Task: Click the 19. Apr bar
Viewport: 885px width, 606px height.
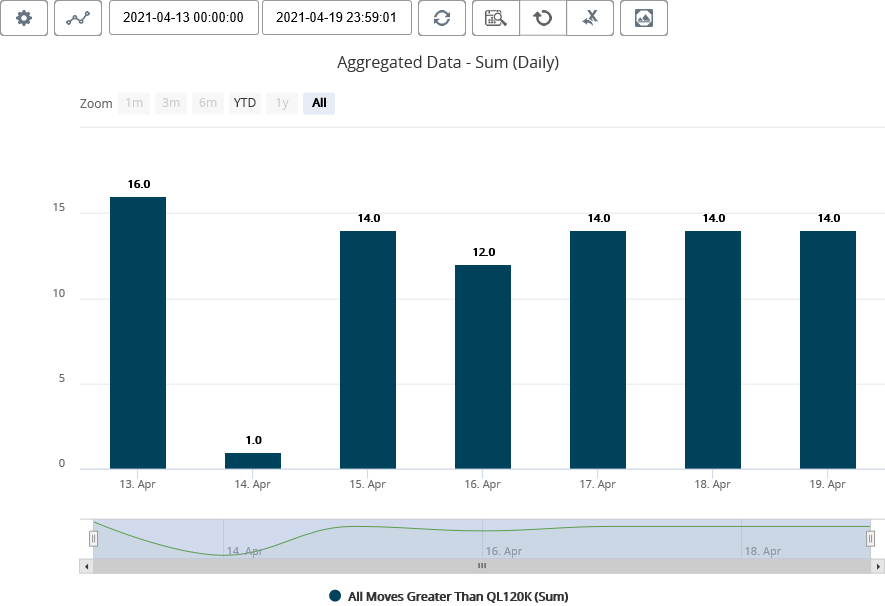Action: [x=828, y=350]
